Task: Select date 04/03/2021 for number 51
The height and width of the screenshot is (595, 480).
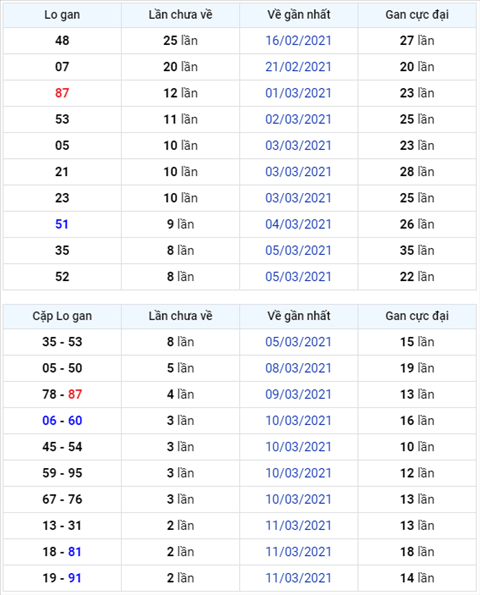Action: tap(298, 224)
